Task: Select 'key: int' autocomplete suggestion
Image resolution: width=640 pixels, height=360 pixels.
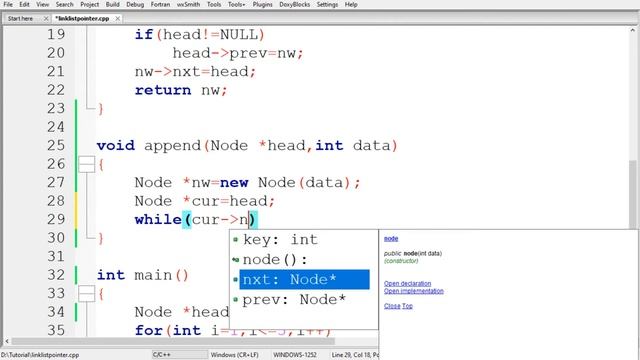Action: [304, 240]
